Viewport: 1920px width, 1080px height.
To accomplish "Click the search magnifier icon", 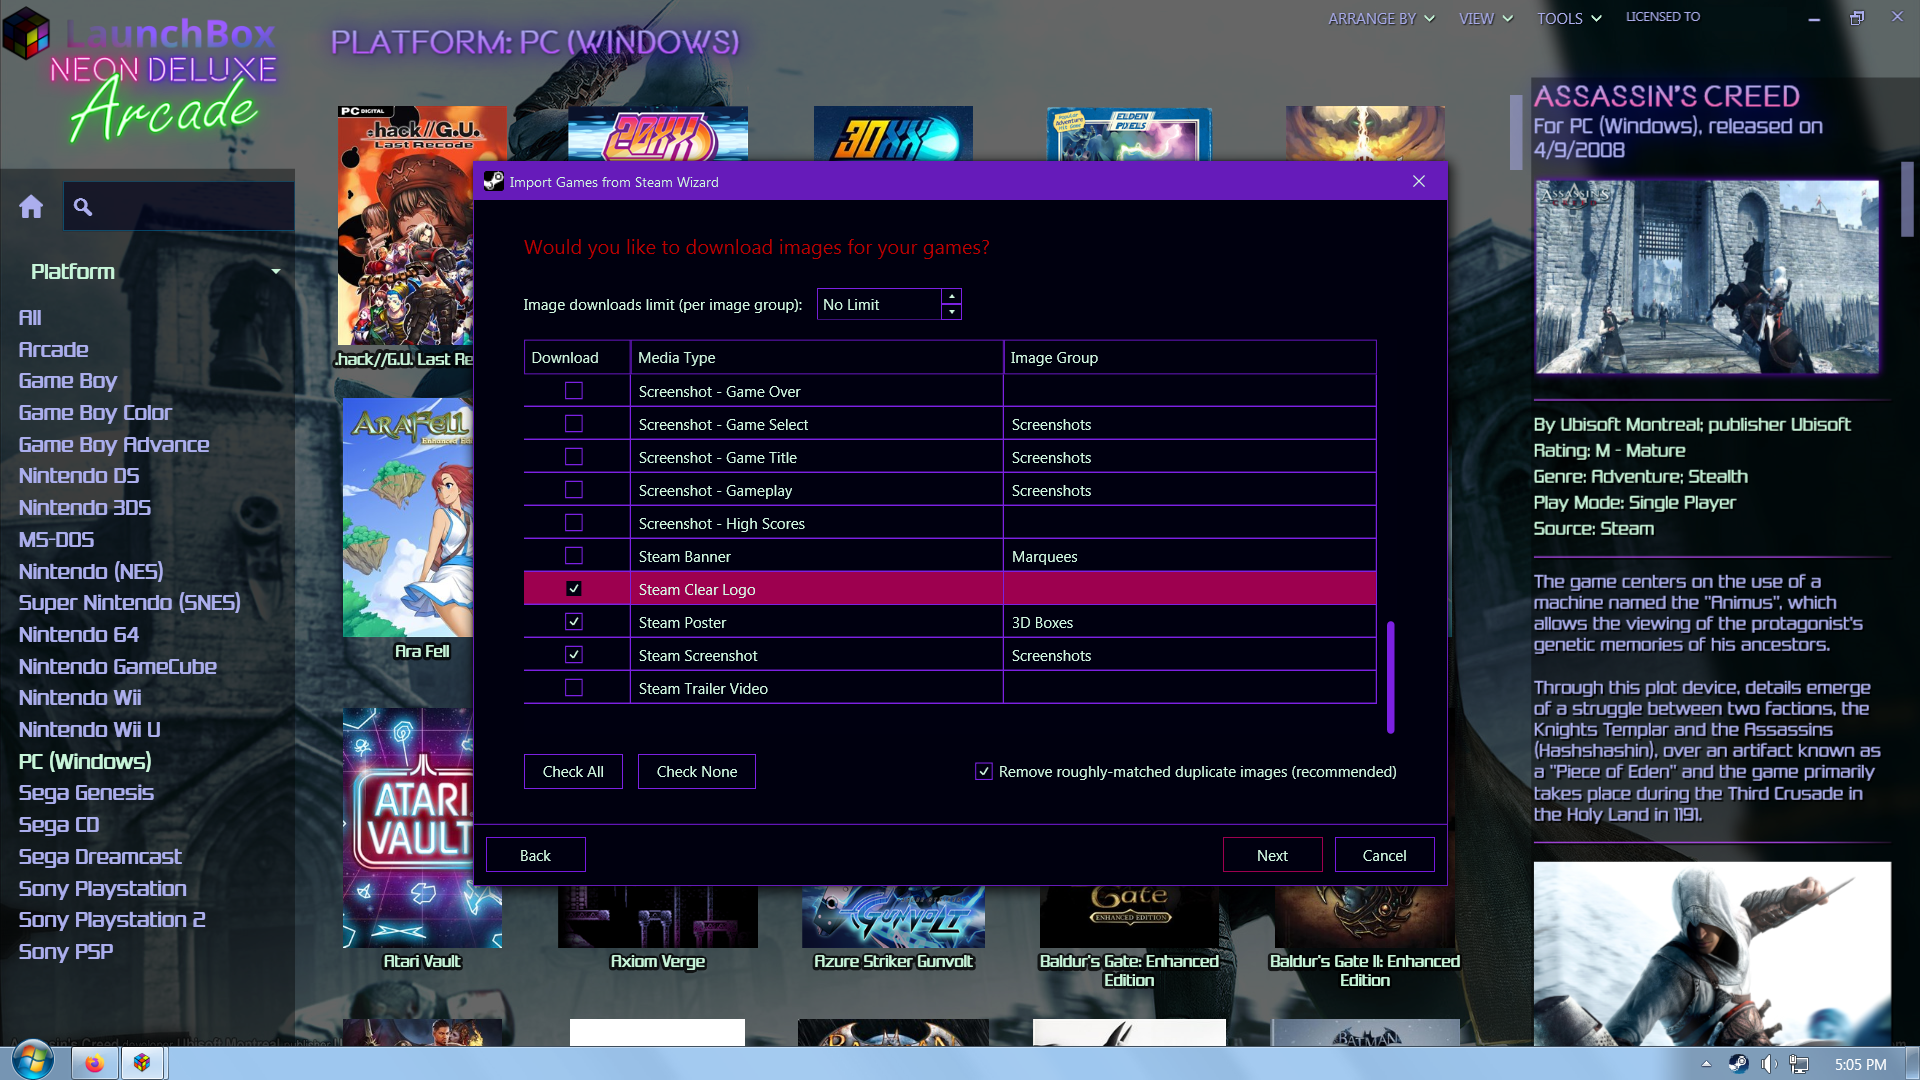I will (x=83, y=207).
